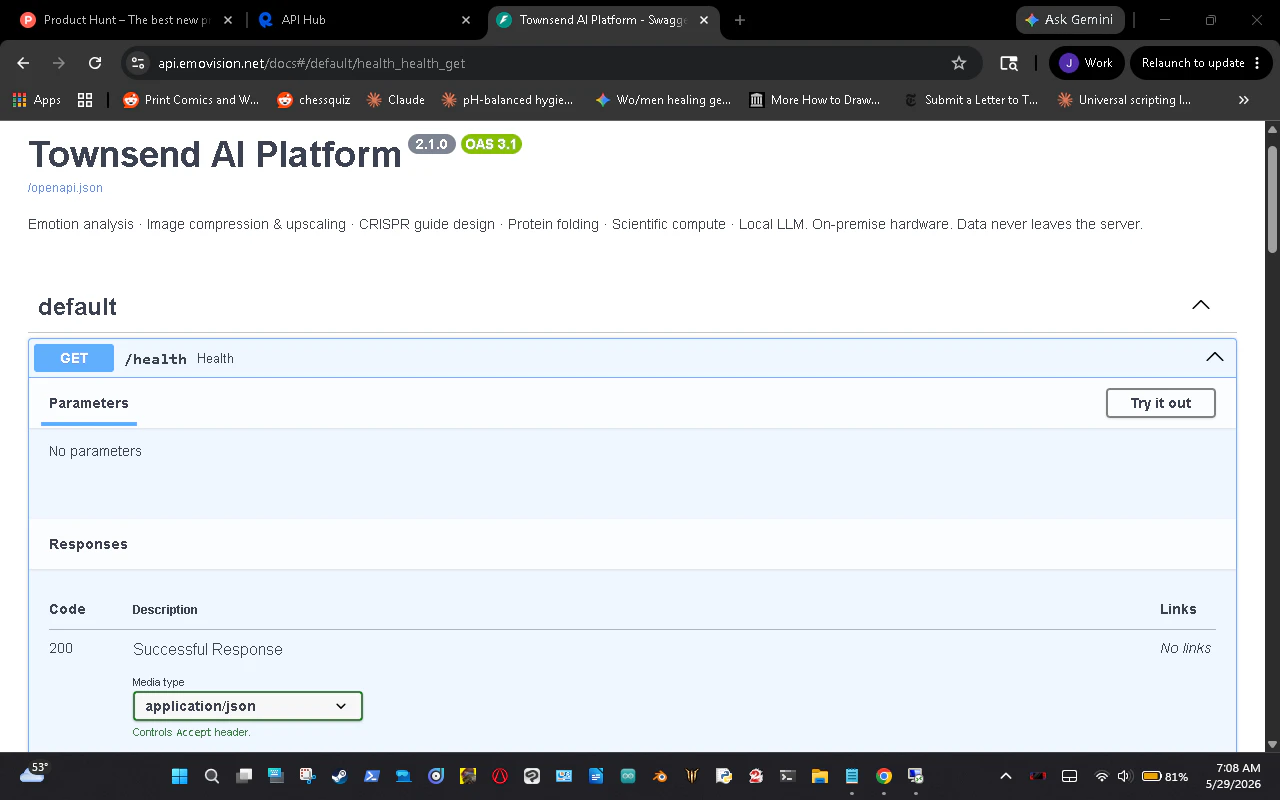
Task: Close the Product Hunt tab
Action: click(x=227, y=20)
